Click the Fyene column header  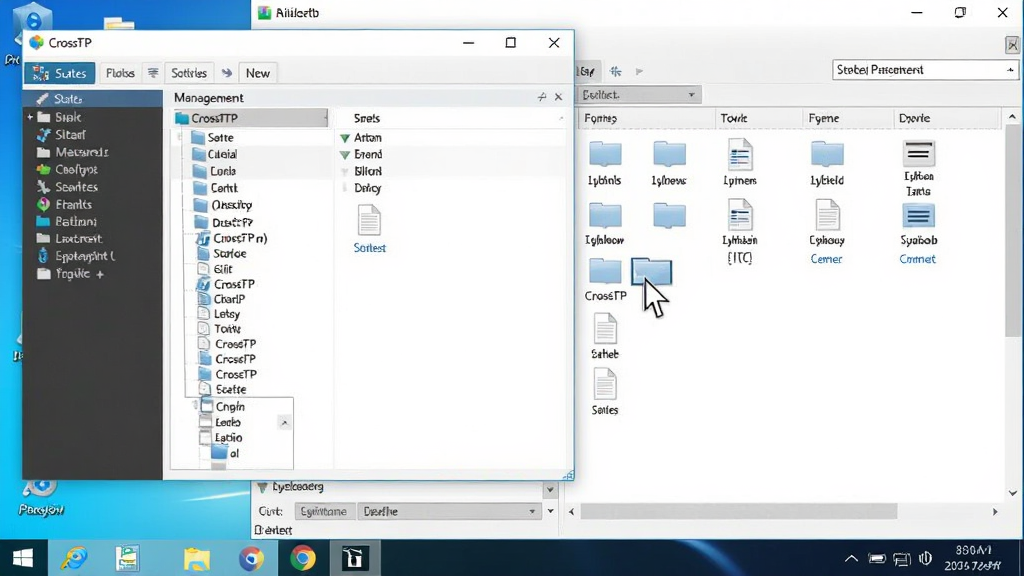click(x=824, y=118)
